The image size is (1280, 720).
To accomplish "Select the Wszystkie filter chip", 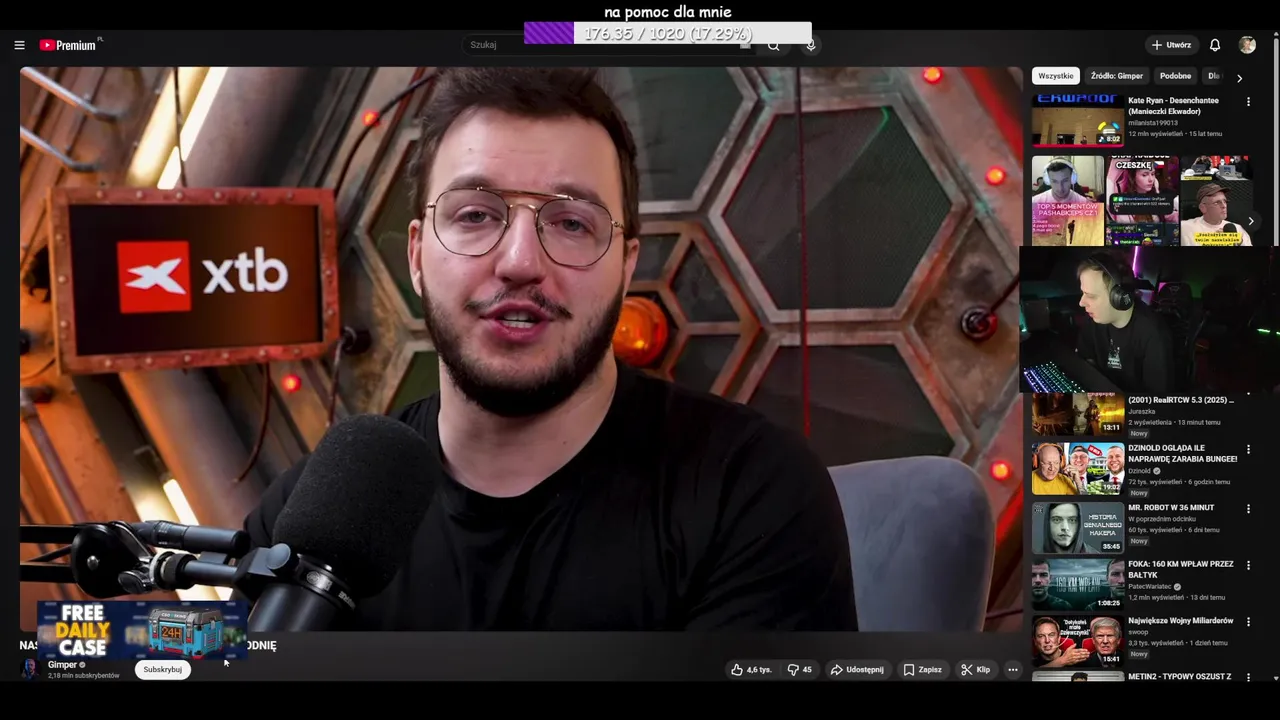I will [1055, 76].
